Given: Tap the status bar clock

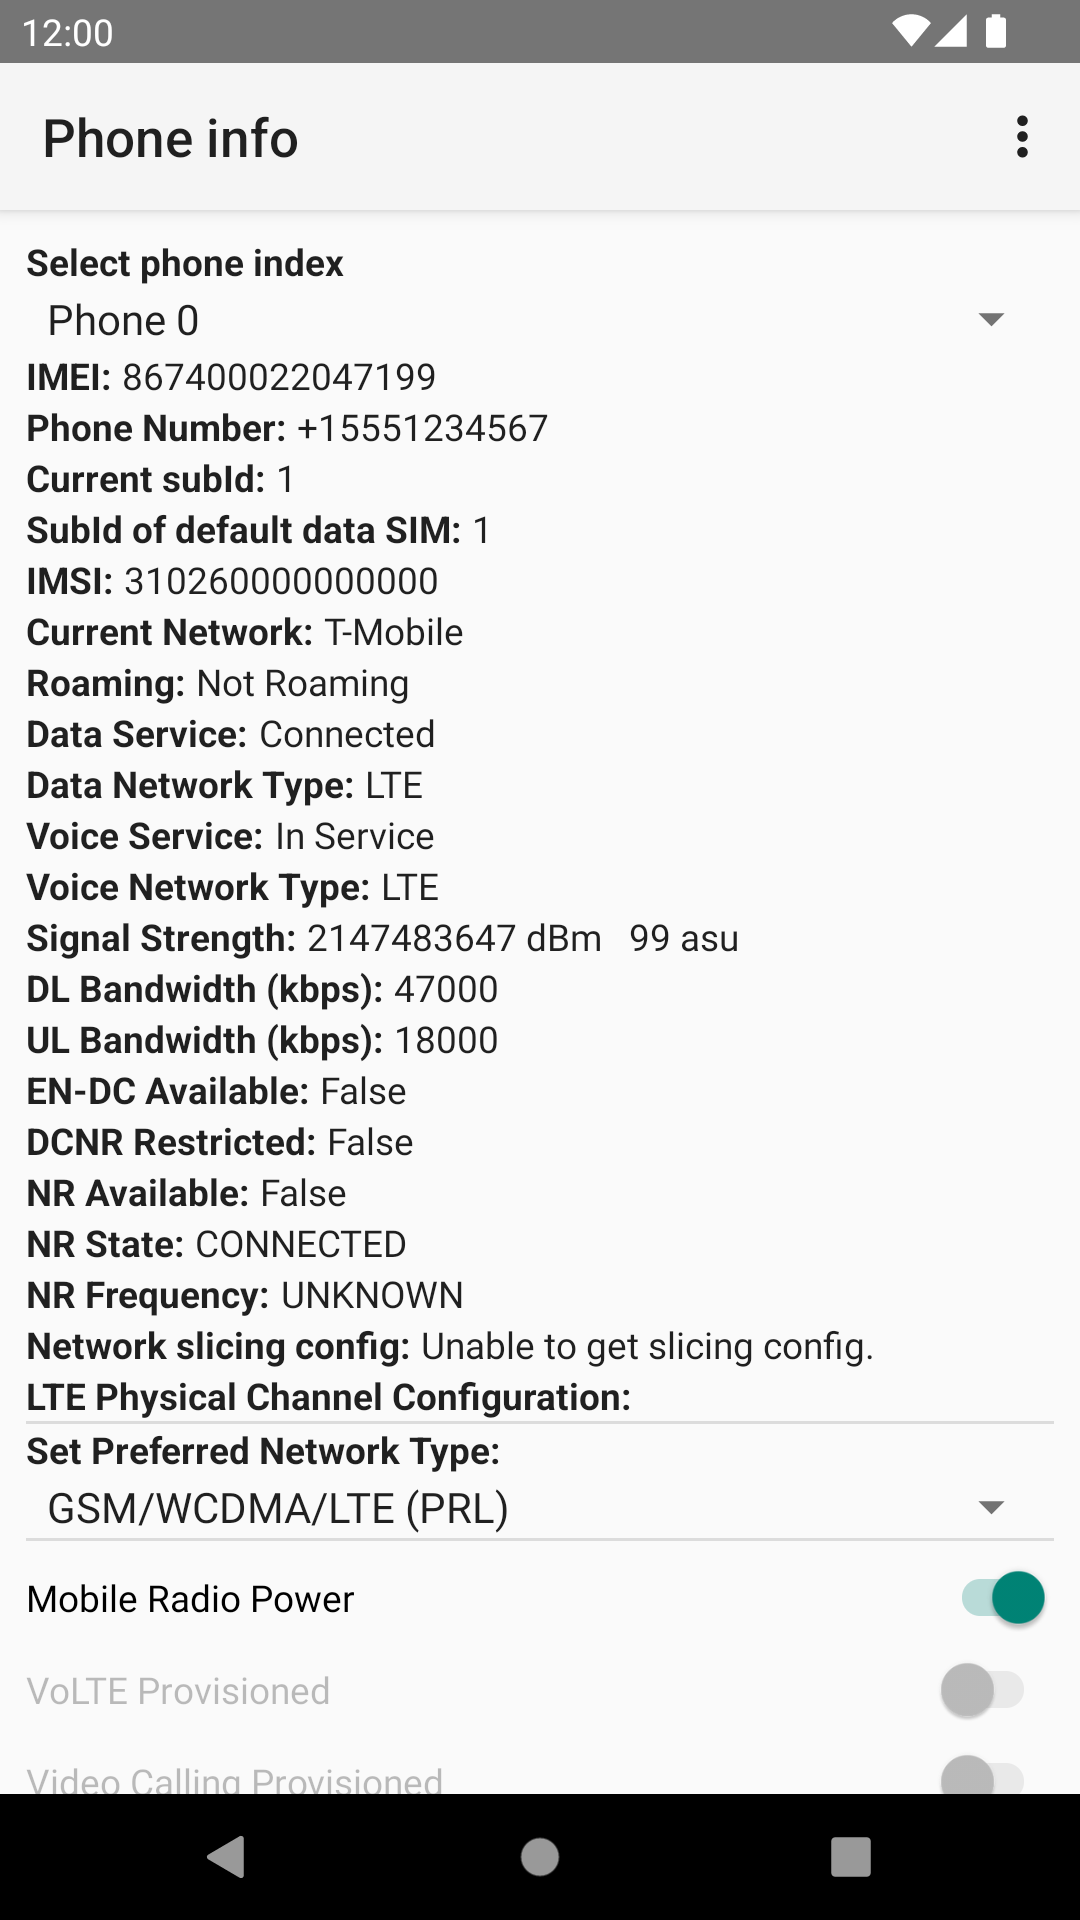Looking at the screenshot, I should [x=67, y=32].
